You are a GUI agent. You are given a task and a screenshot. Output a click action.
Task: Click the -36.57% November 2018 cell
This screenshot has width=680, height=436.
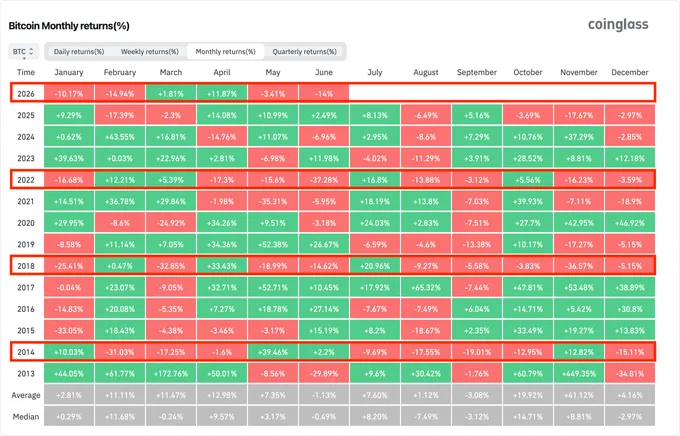tap(579, 266)
